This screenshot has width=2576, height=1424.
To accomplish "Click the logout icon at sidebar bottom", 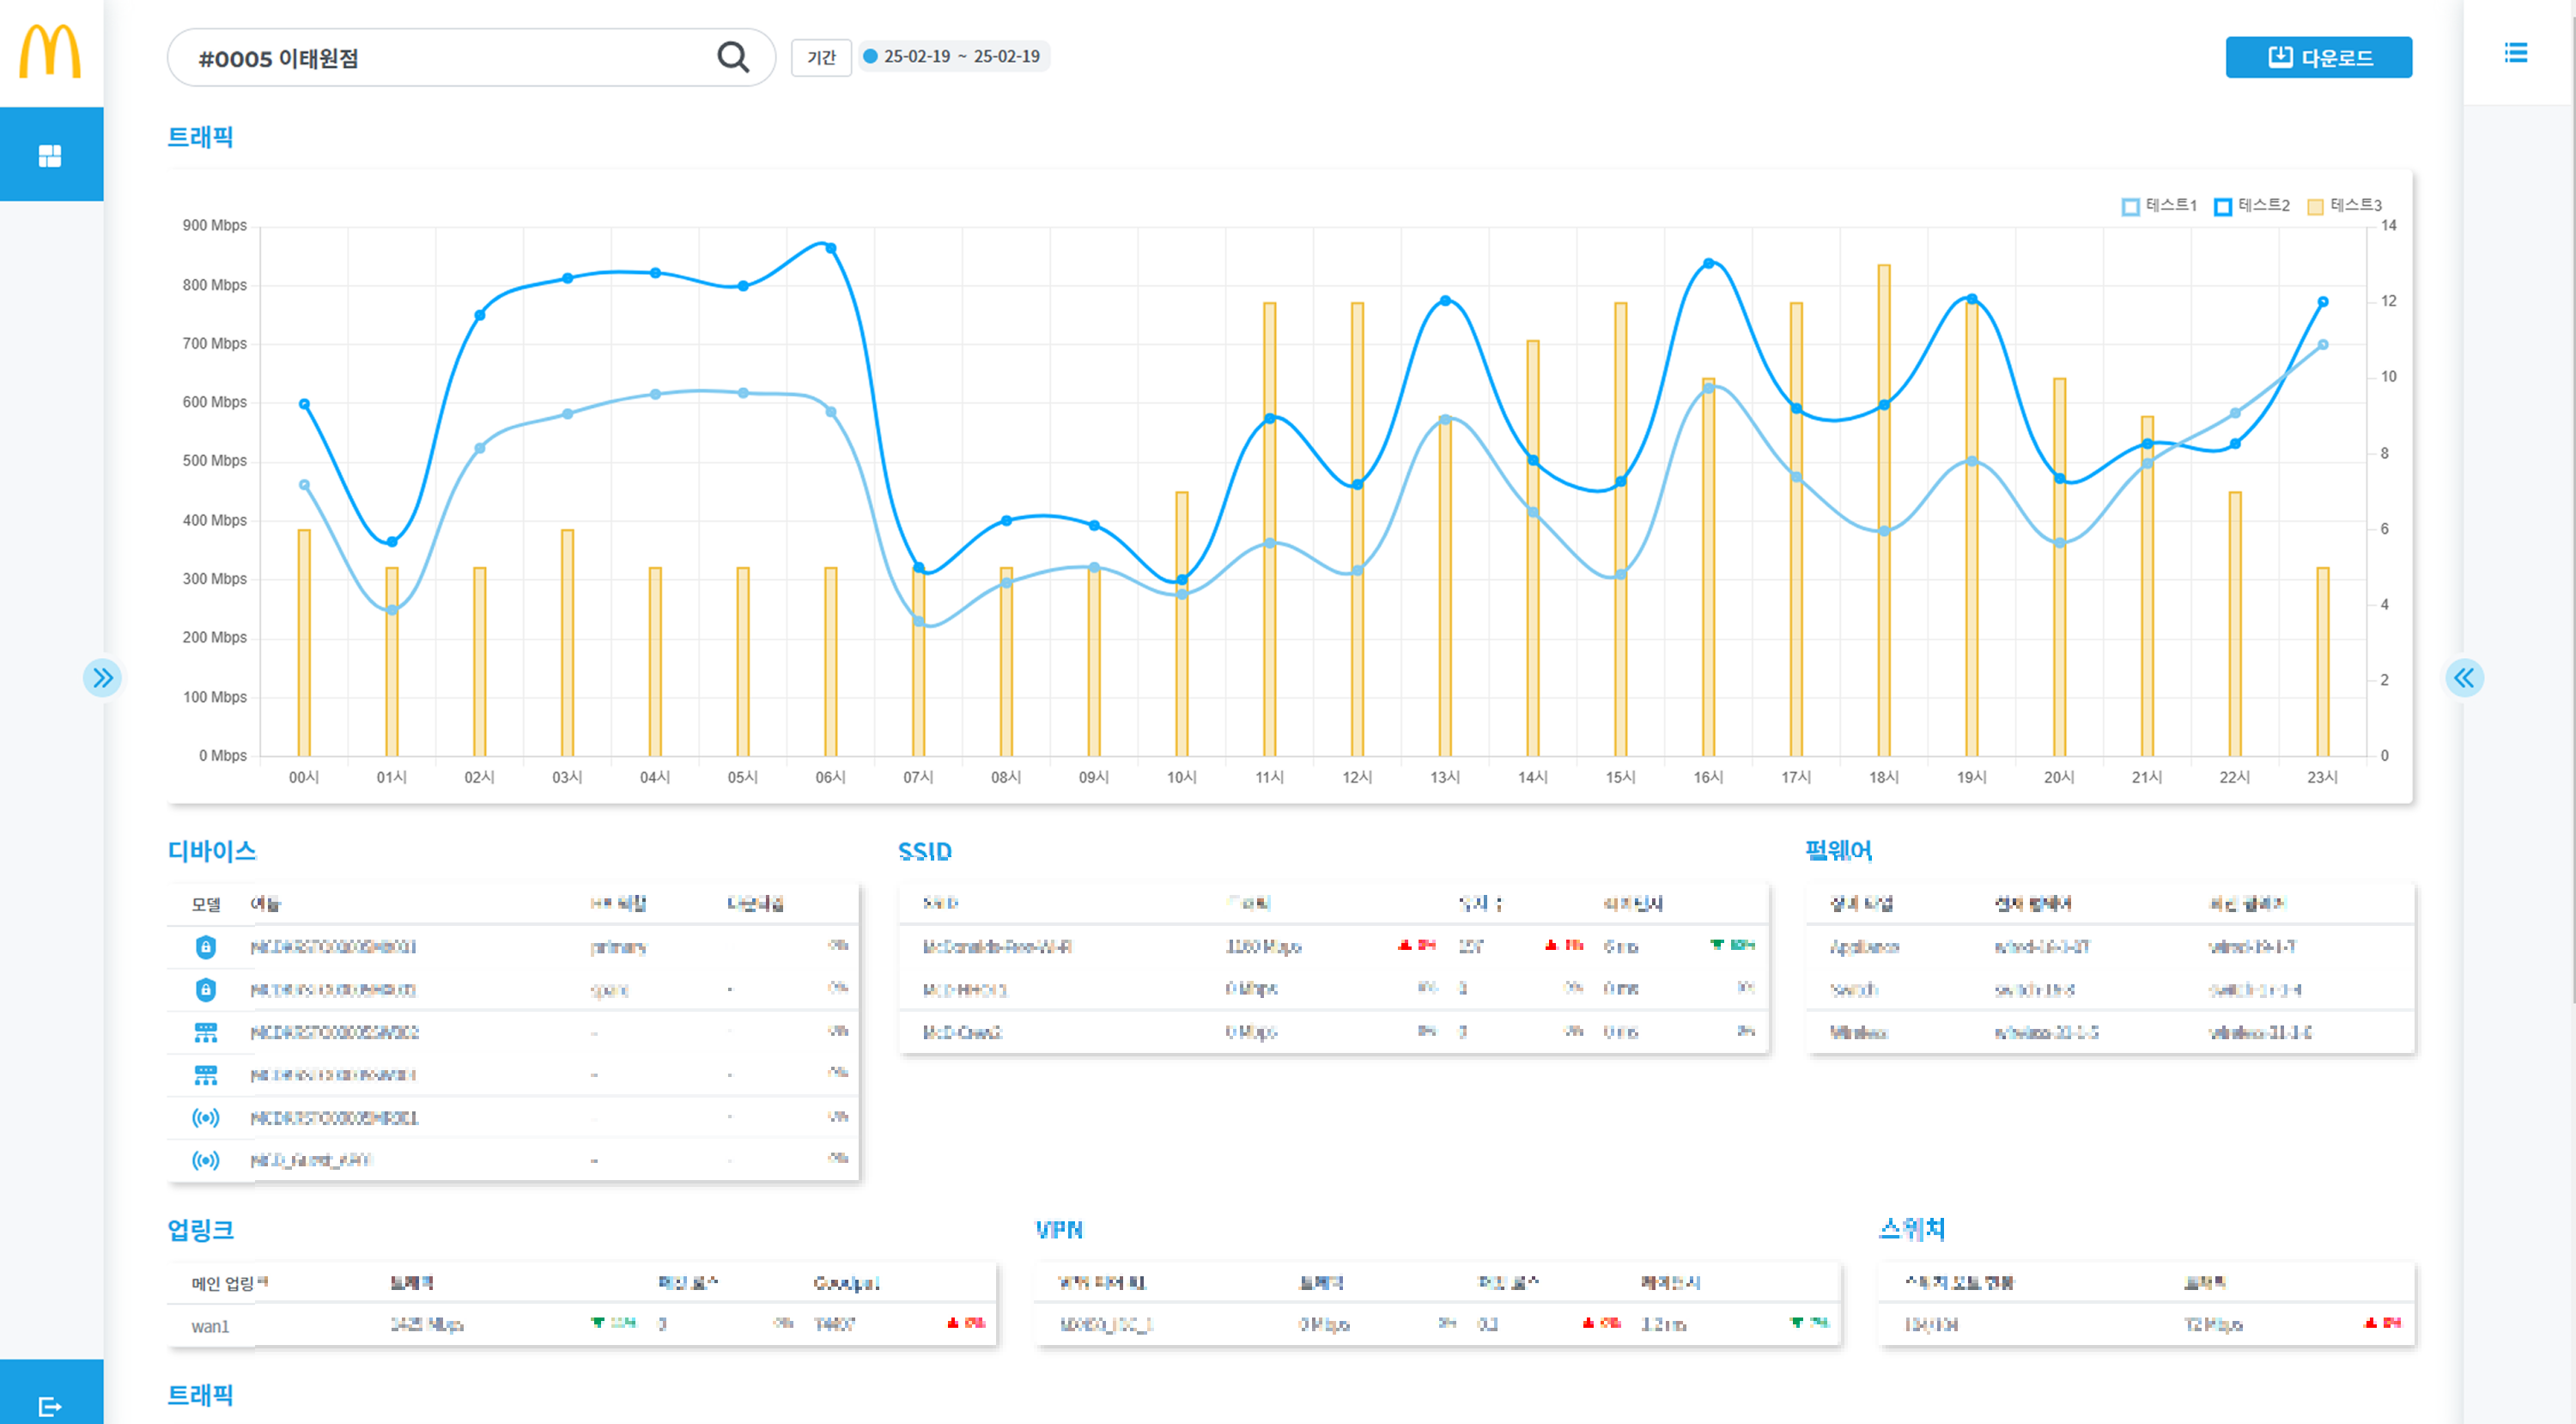I will [50, 1406].
